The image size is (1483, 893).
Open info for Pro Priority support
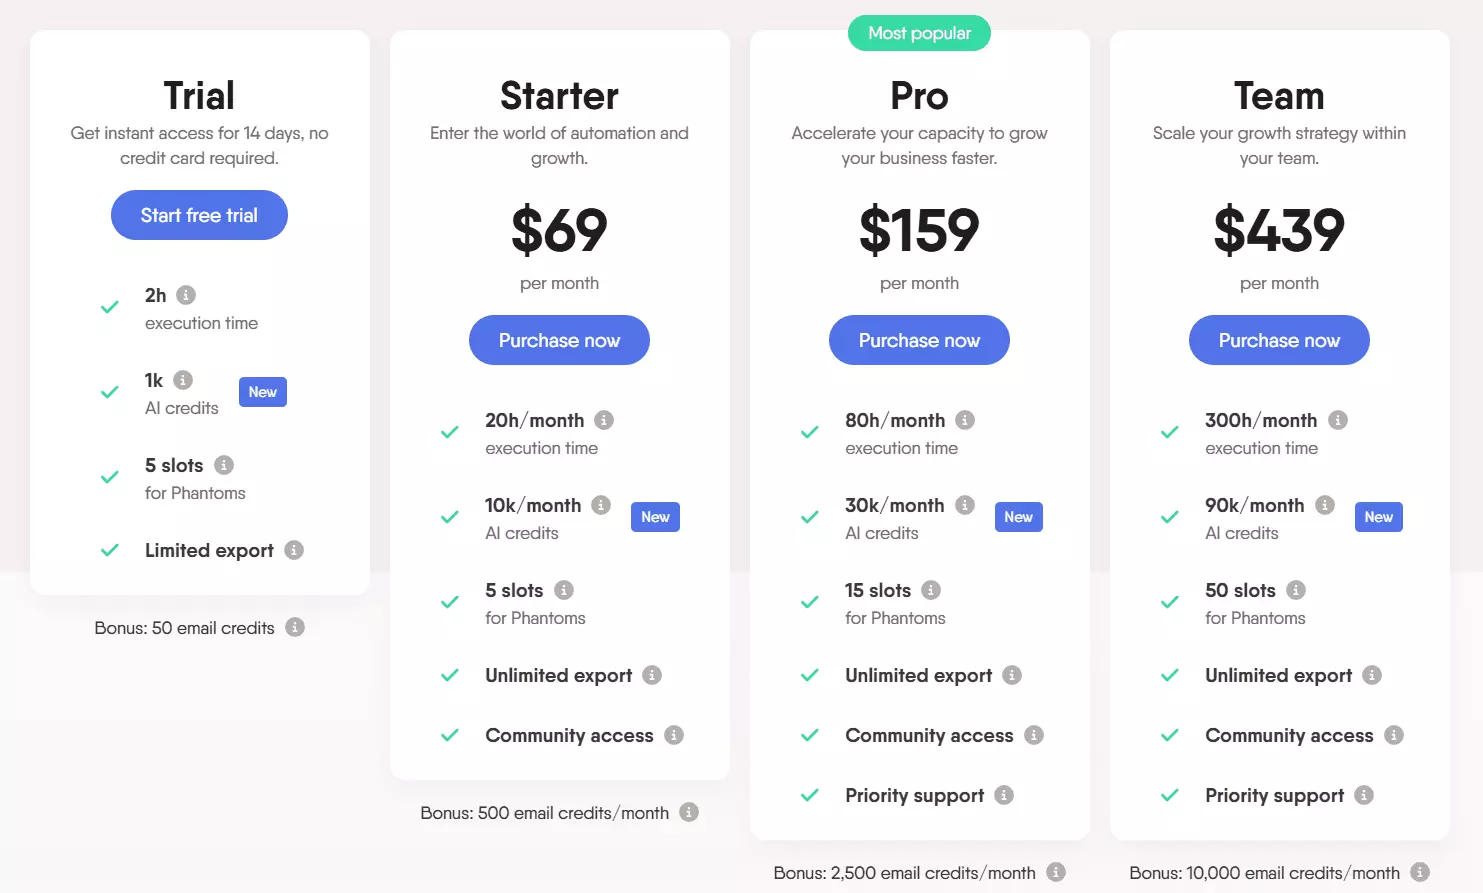[1004, 795]
